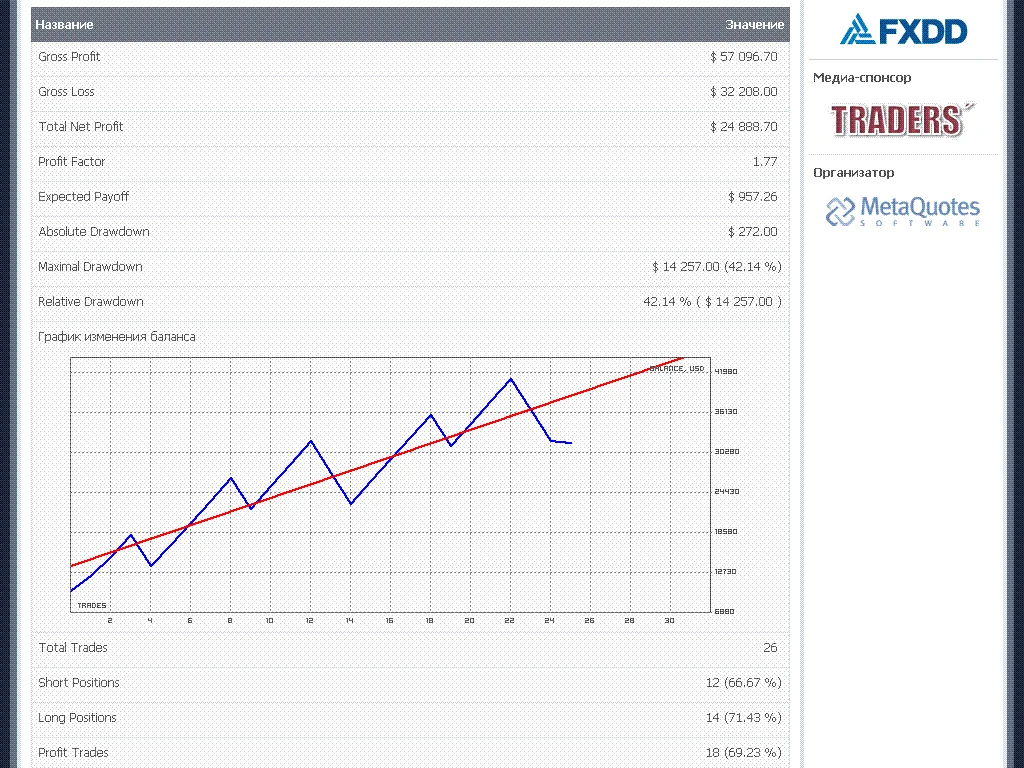The image size is (1024, 768).
Task: Select the Maximal Drawdown entry
Action: tap(90, 266)
